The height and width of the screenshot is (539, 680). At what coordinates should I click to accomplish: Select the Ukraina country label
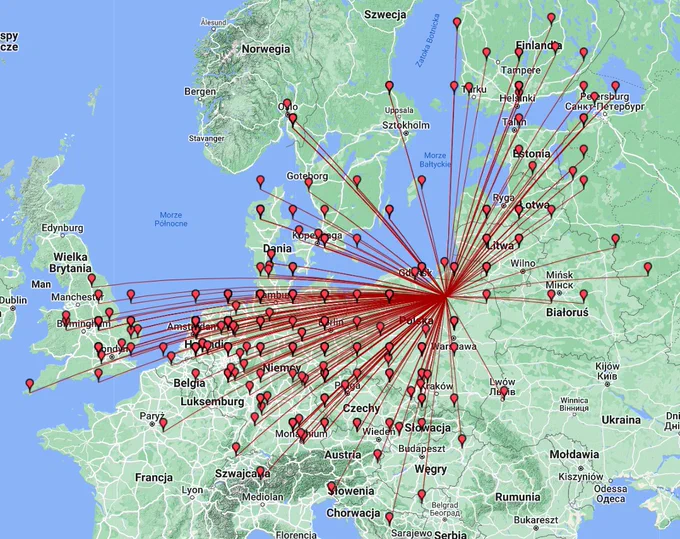click(x=621, y=420)
